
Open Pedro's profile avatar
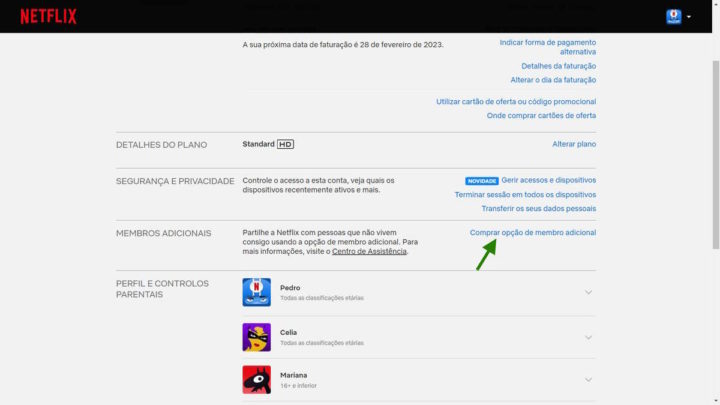(257, 292)
